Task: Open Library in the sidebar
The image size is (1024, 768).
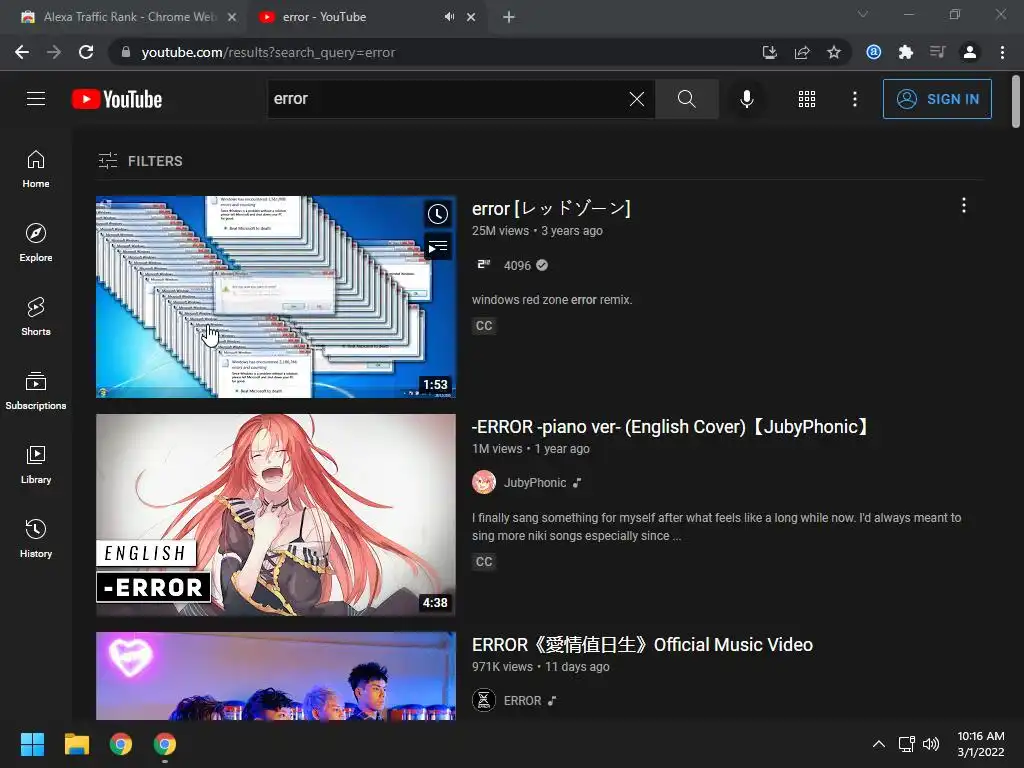Action: (x=36, y=465)
